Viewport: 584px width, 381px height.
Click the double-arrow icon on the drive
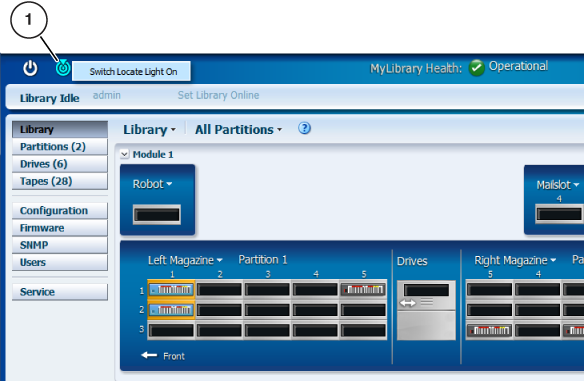point(408,303)
